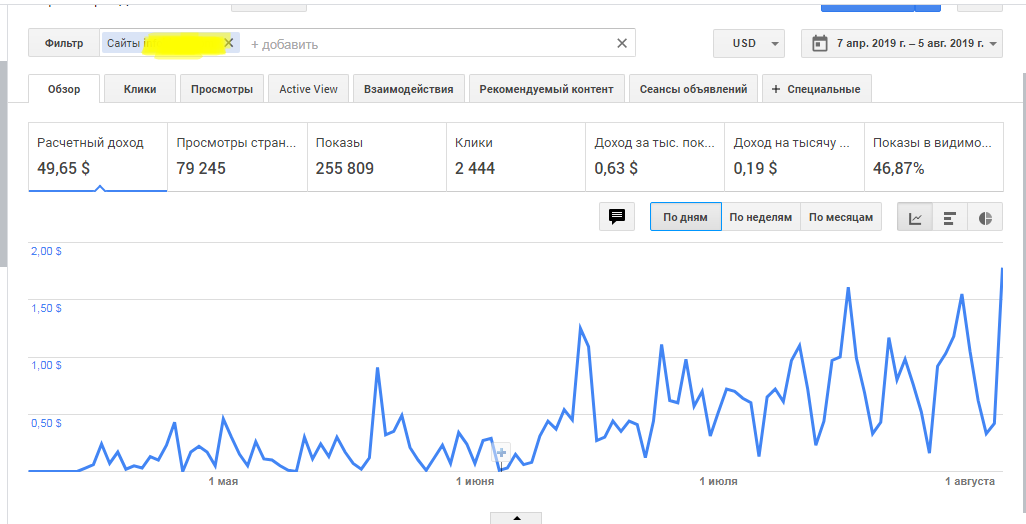Click the 1 июля axis label
The width and height of the screenshot is (1026, 524).
click(718, 481)
